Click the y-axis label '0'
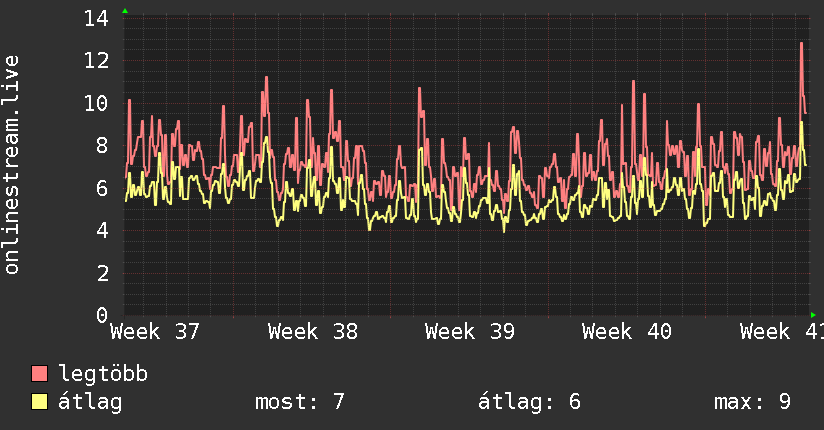The height and width of the screenshot is (430, 824). [x=102, y=315]
